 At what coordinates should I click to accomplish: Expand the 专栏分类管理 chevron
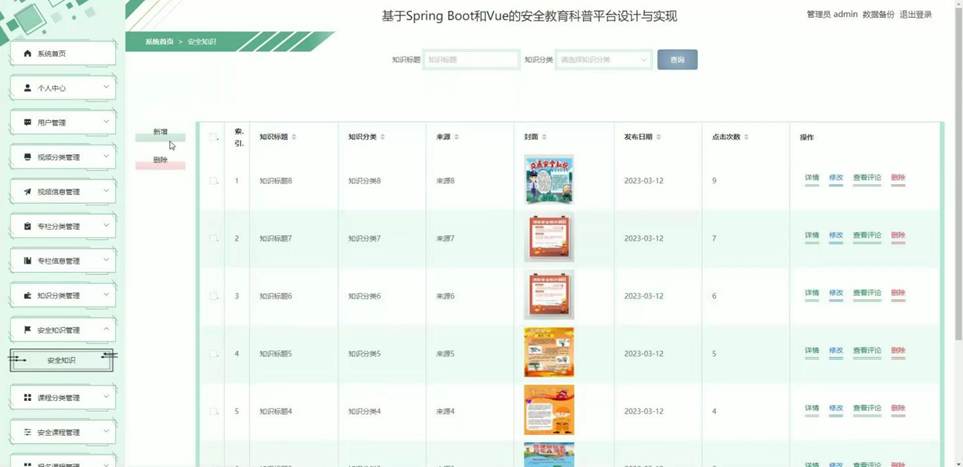coord(106,226)
